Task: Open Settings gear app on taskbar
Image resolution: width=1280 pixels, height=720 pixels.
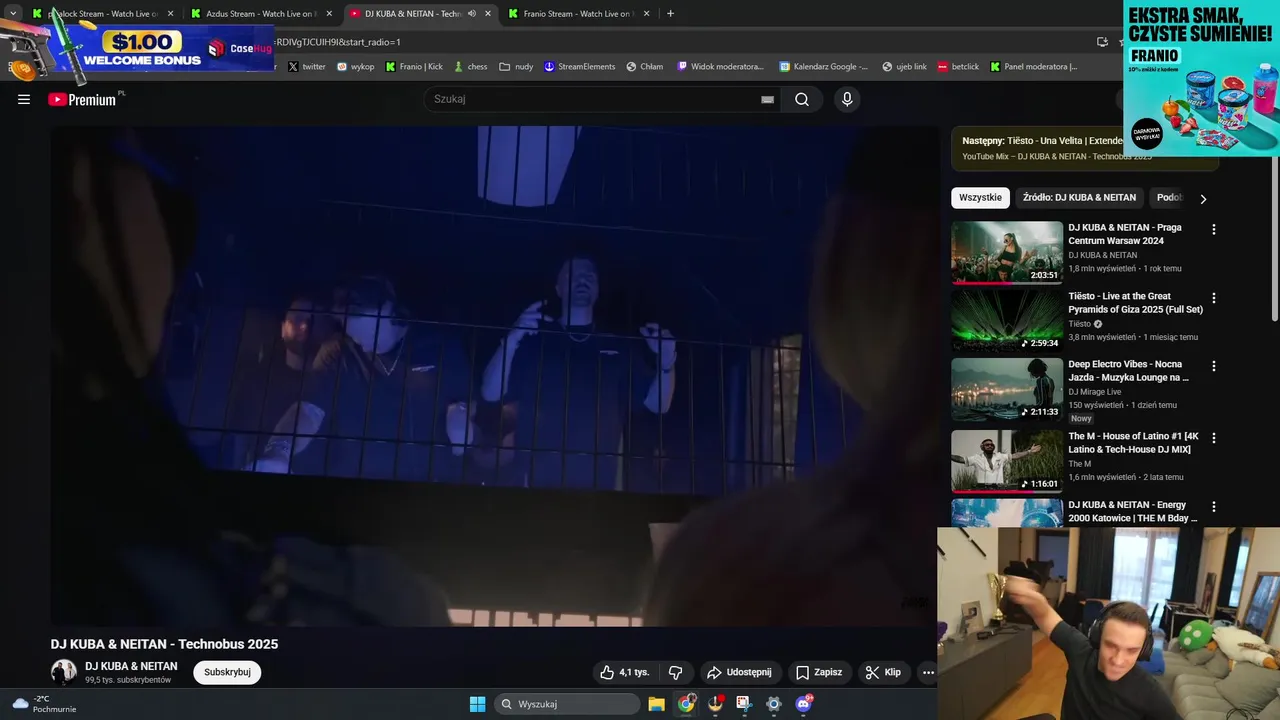Action: pyautogui.click(x=773, y=704)
